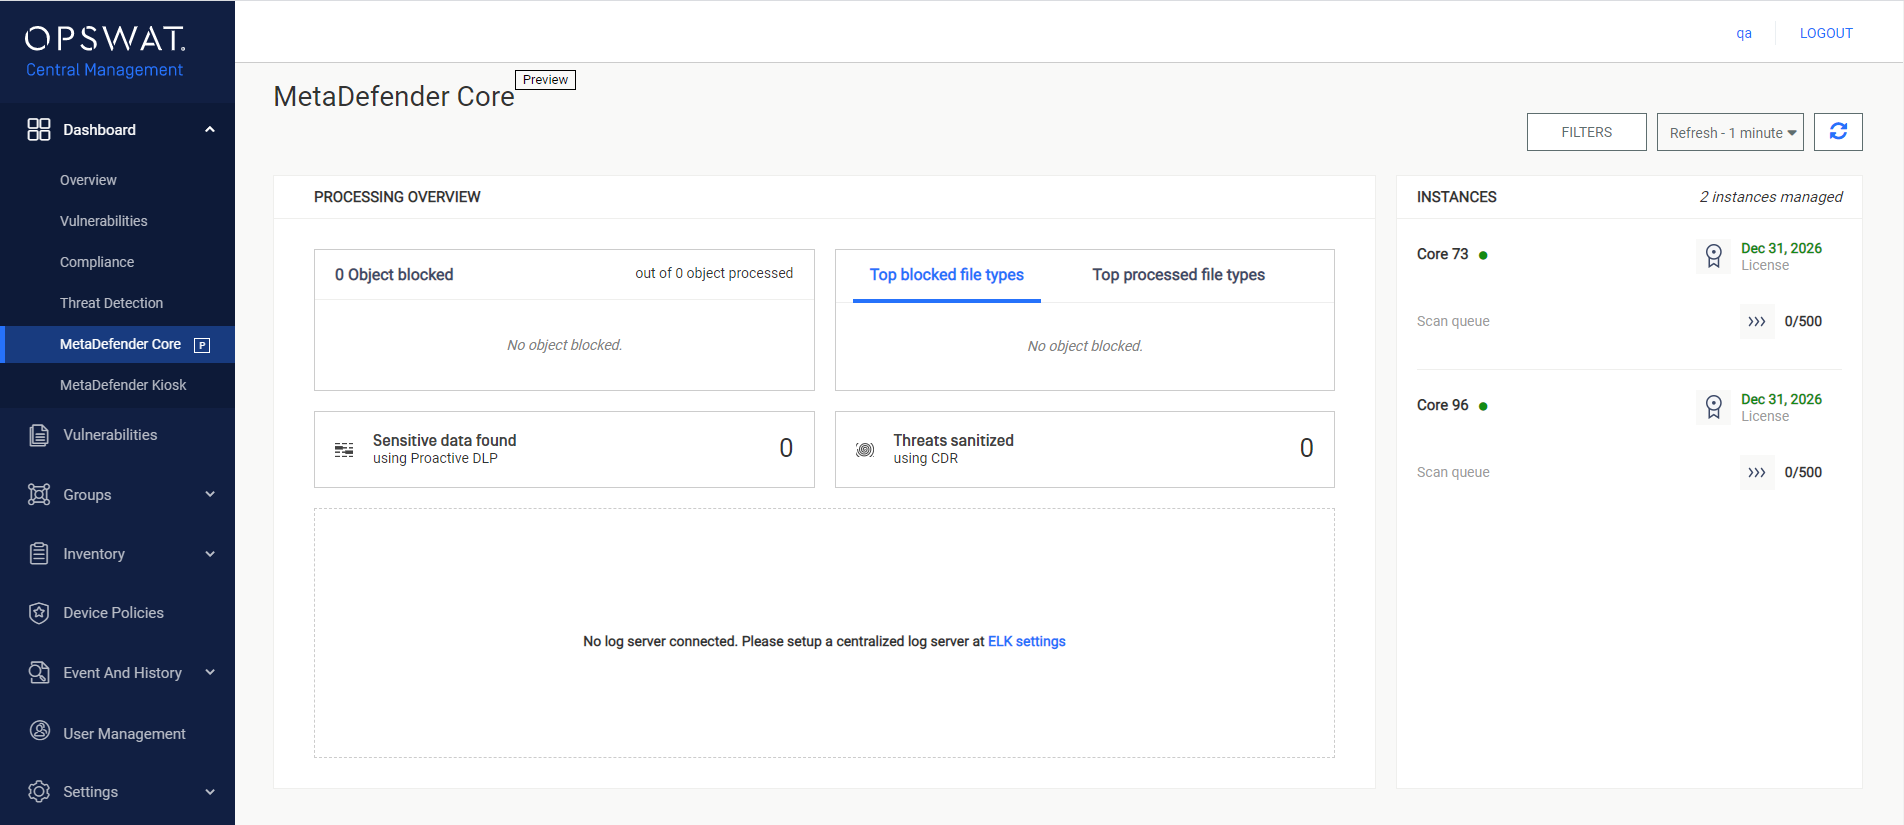Click the out of 0 object processed text
This screenshot has height=825, width=1904.
[x=714, y=273]
